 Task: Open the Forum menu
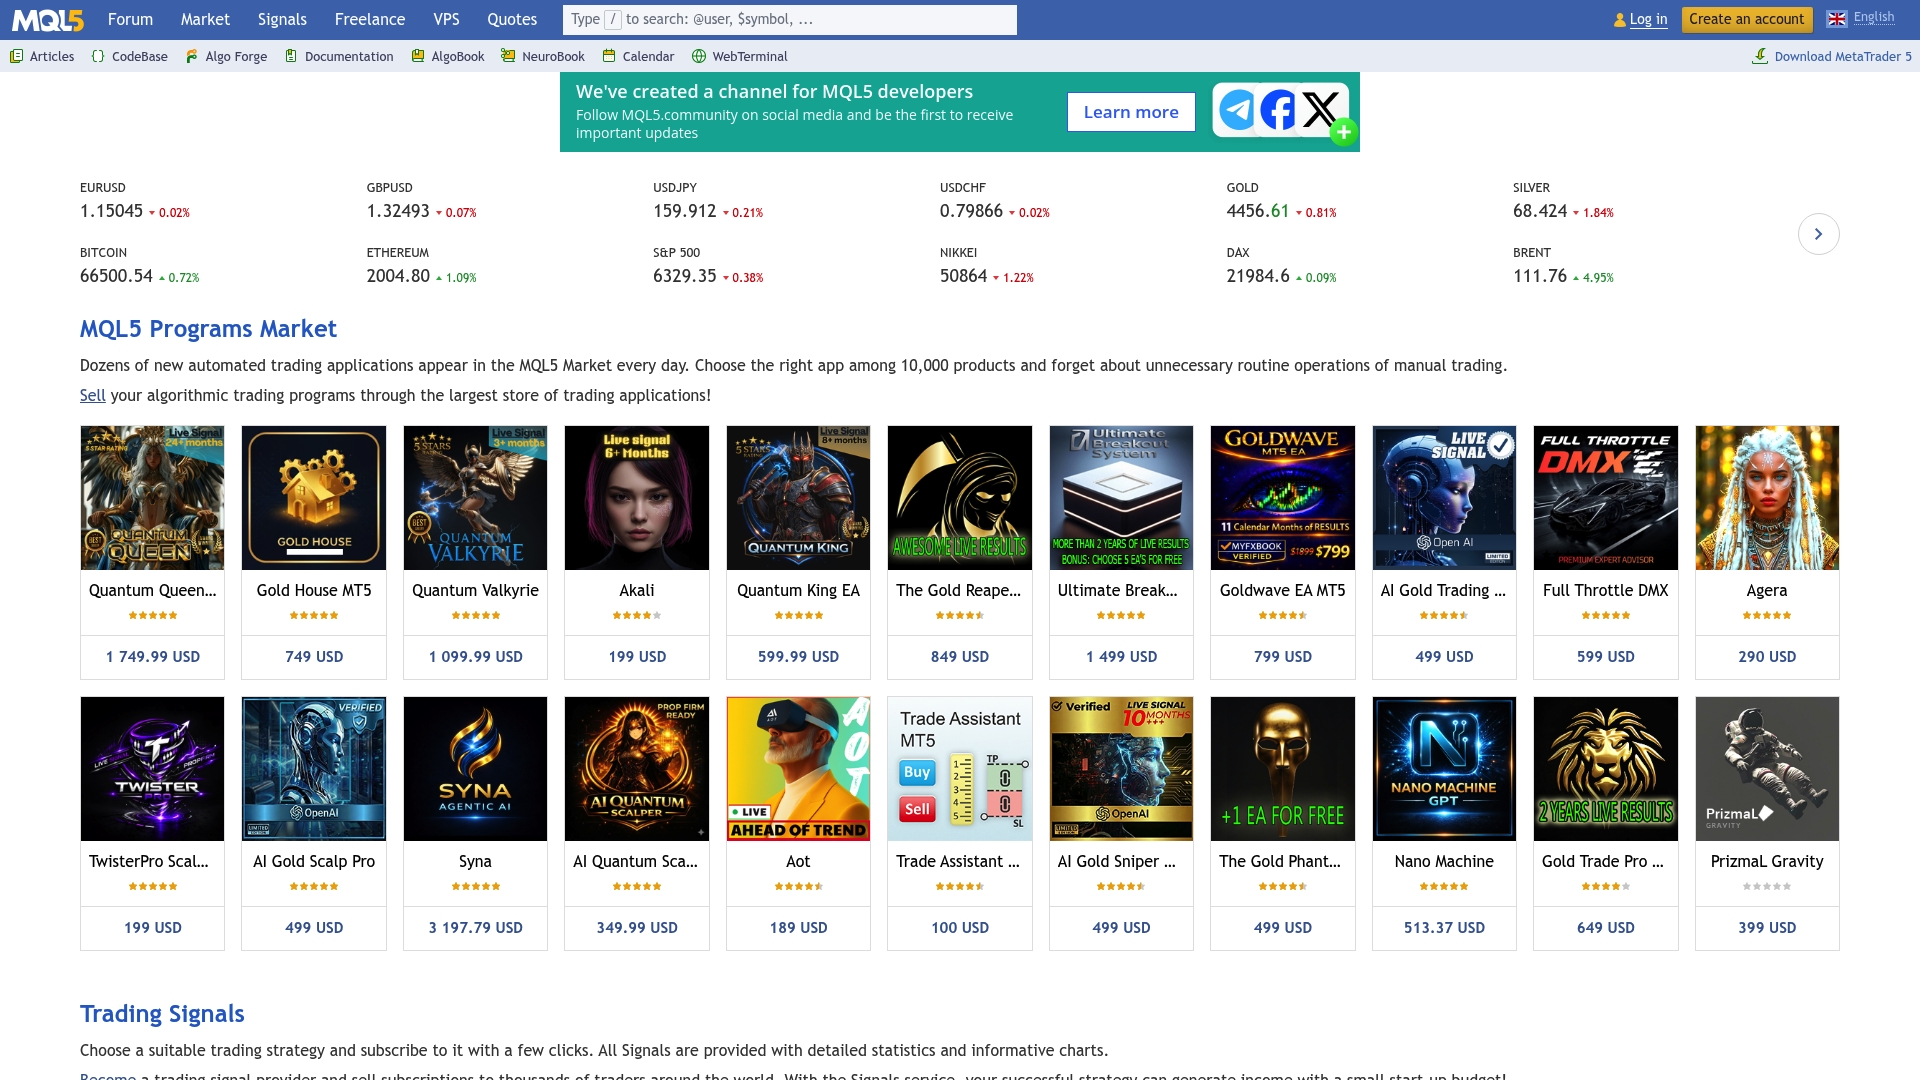coord(130,19)
